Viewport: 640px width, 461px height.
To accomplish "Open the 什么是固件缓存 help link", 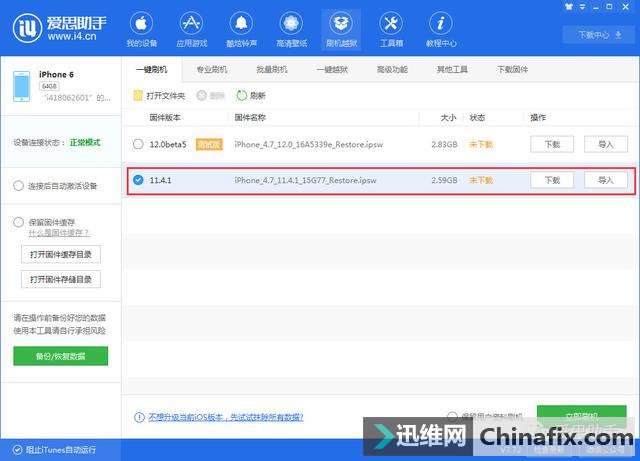I will pyautogui.click(x=59, y=233).
